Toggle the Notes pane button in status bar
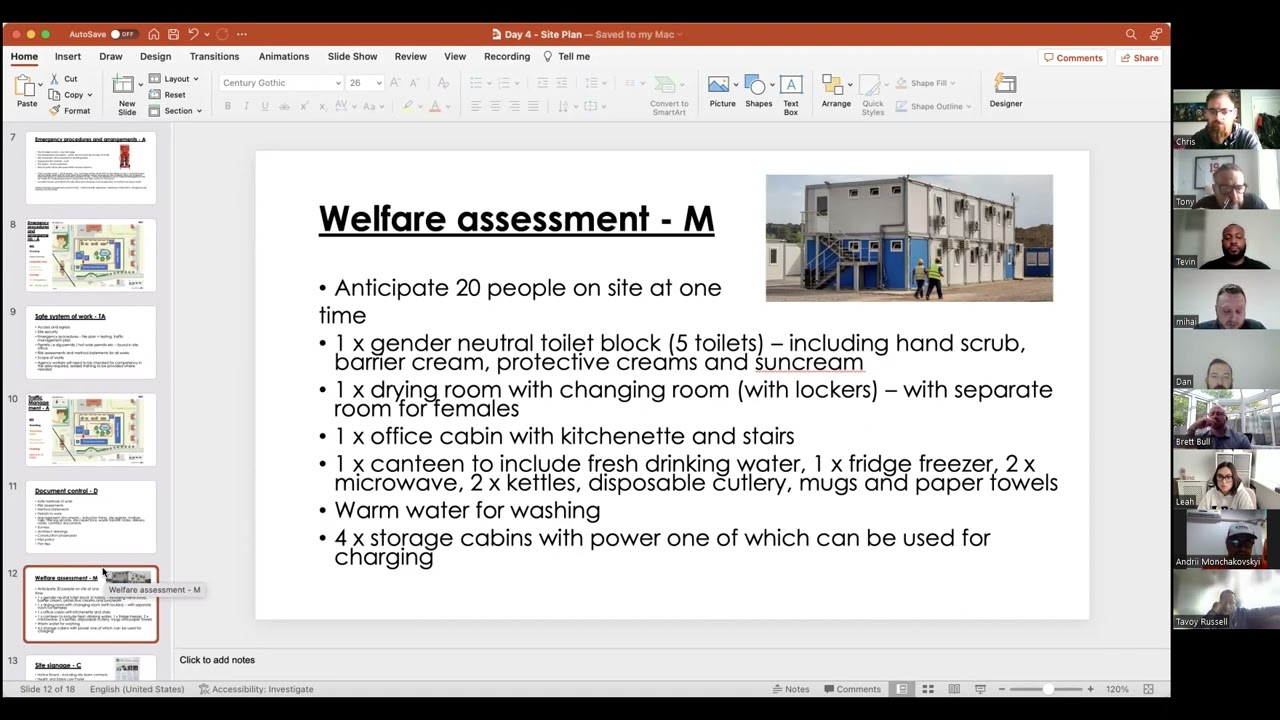 [x=790, y=689]
